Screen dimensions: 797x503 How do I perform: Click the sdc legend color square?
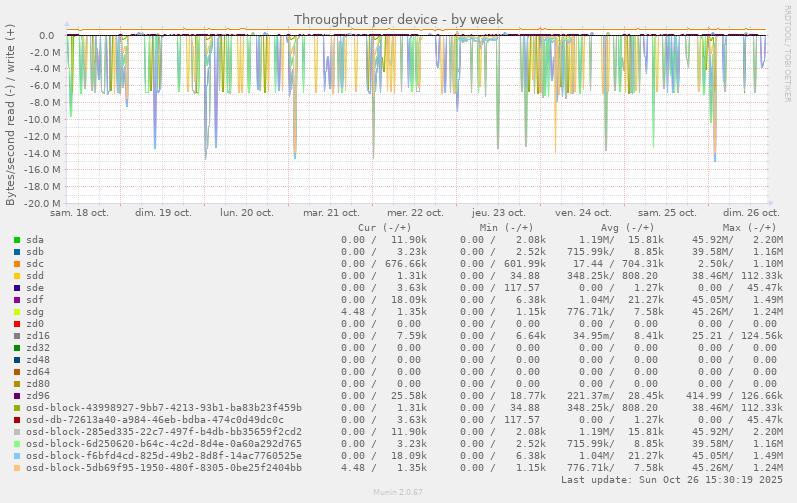coord(17,264)
